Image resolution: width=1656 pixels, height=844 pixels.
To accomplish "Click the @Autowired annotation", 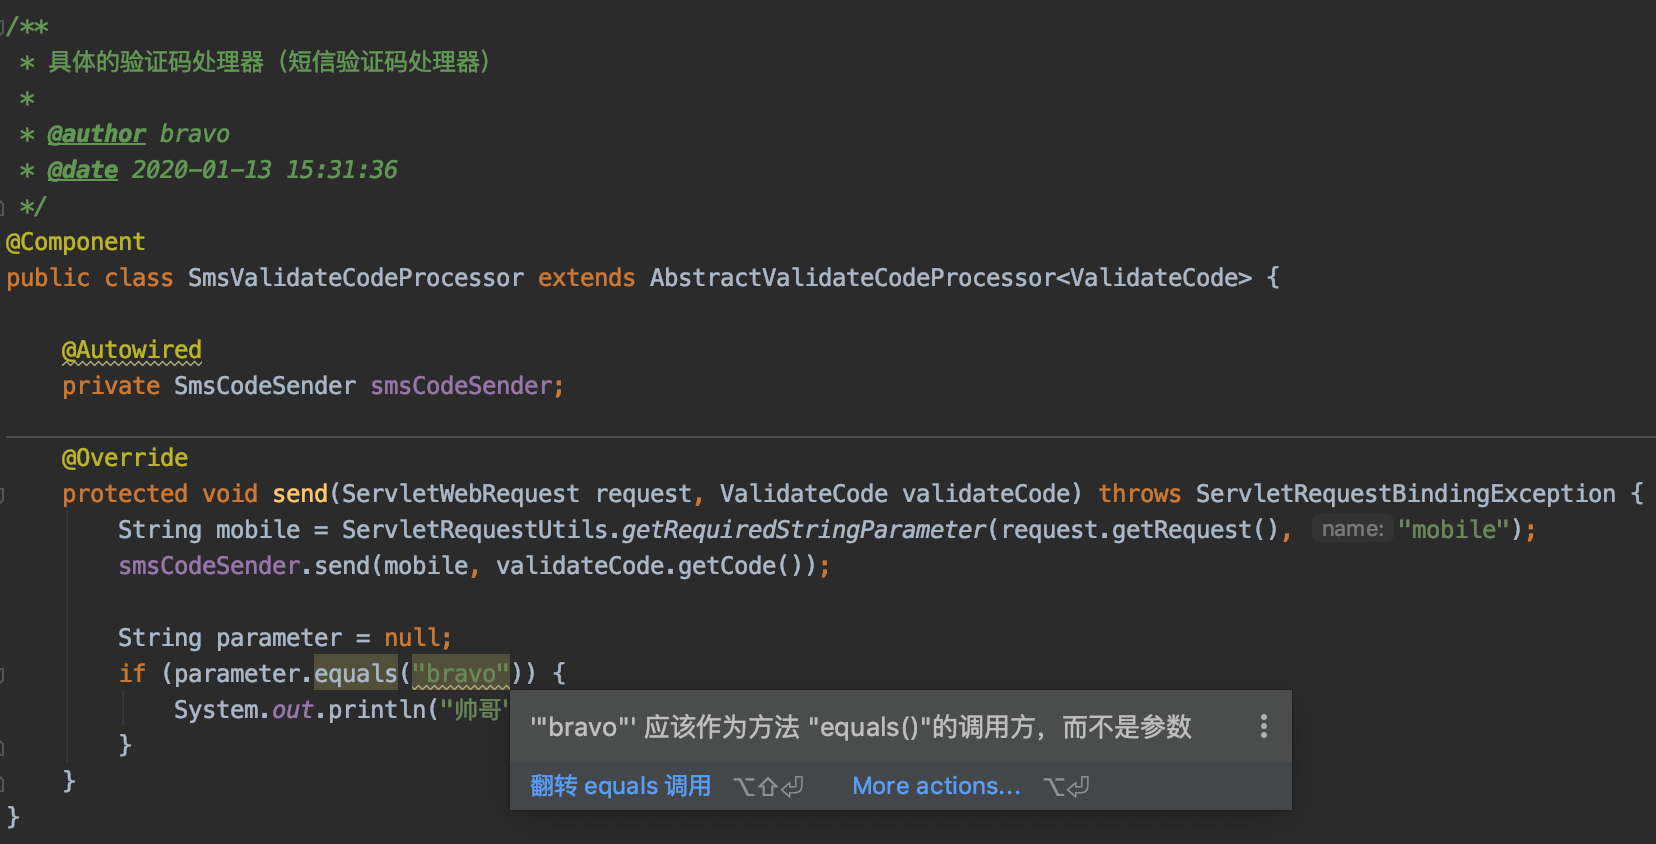I will 132,350.
